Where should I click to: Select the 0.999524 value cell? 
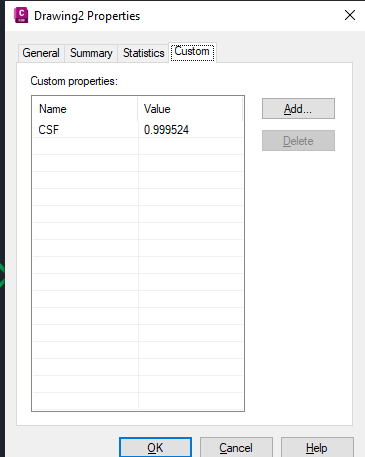click(190, 129)
